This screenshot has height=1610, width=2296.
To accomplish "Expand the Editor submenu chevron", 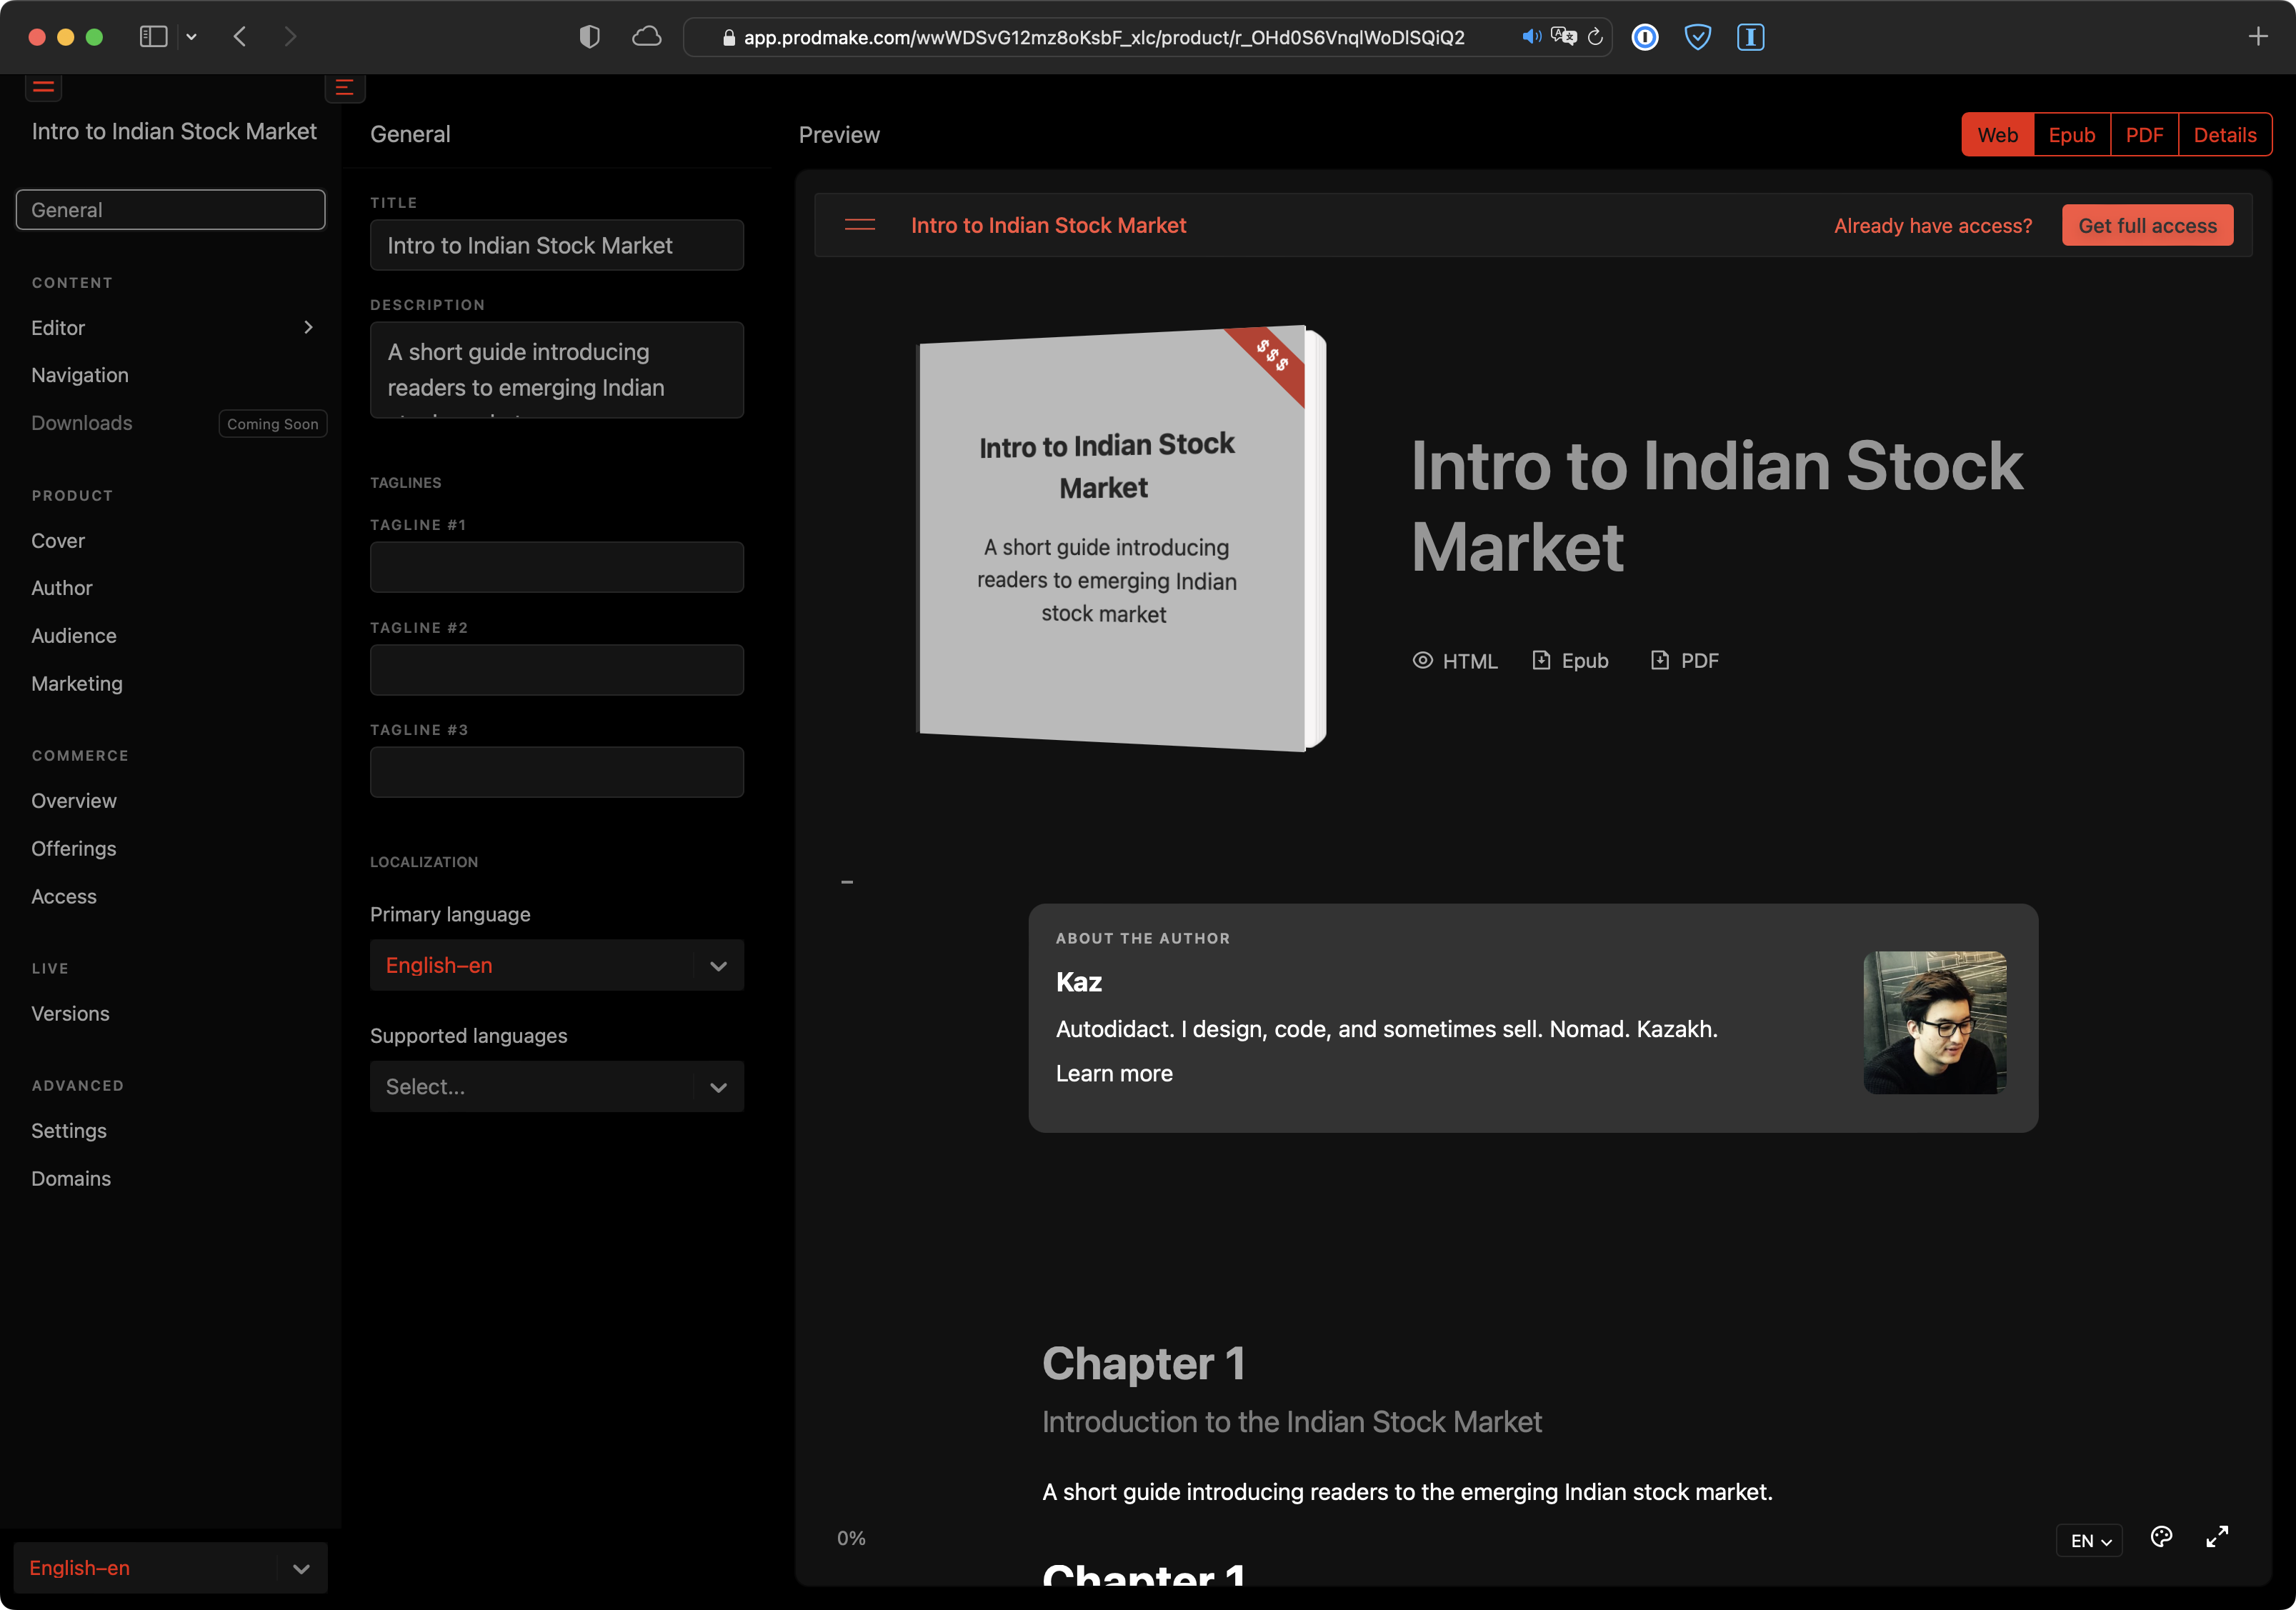I will pyautogui.click(x=308, y=327).
